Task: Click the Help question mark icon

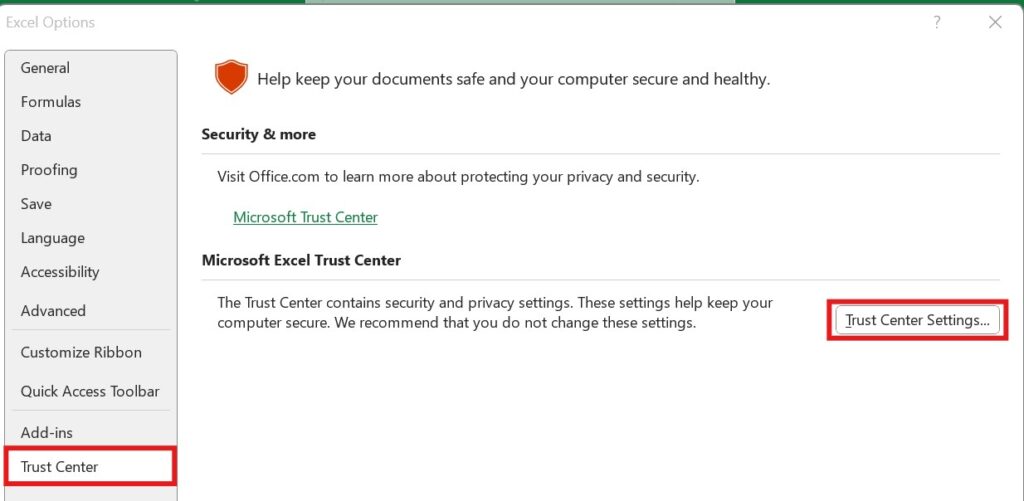Action: [x=937, y=22]
